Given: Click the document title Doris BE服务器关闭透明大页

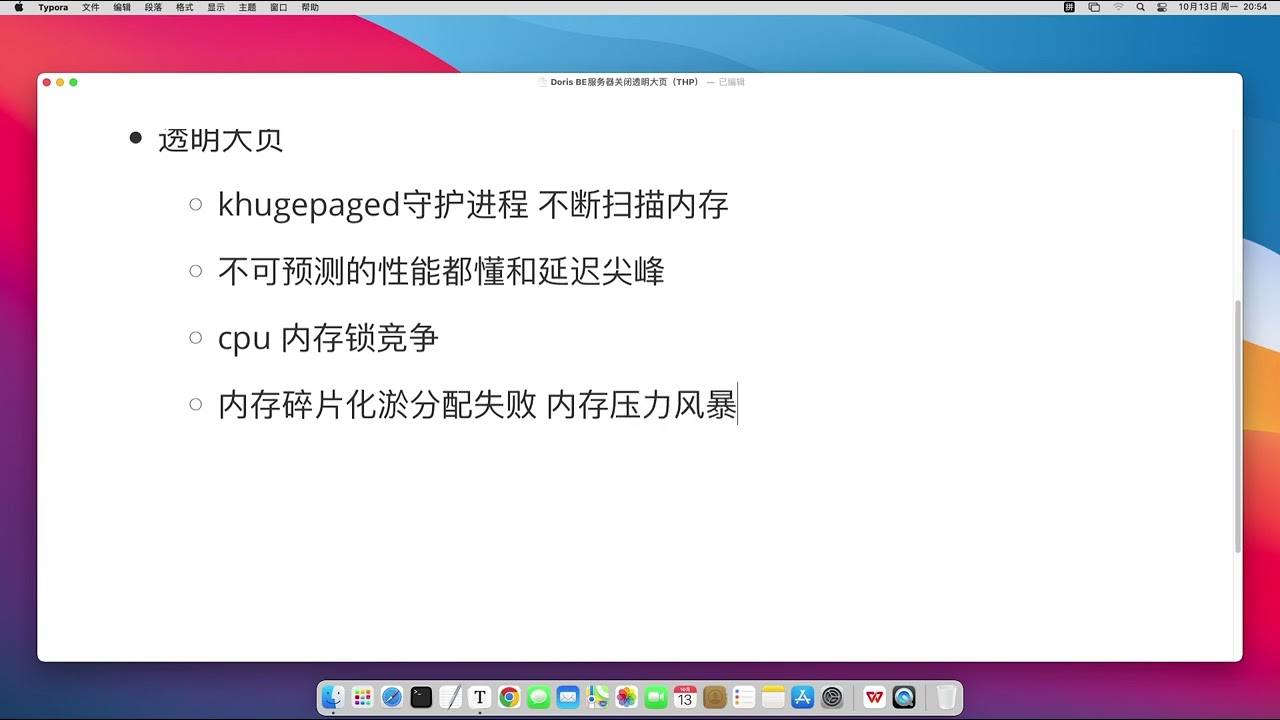Looking at the screenshot, I should [624, 82].
